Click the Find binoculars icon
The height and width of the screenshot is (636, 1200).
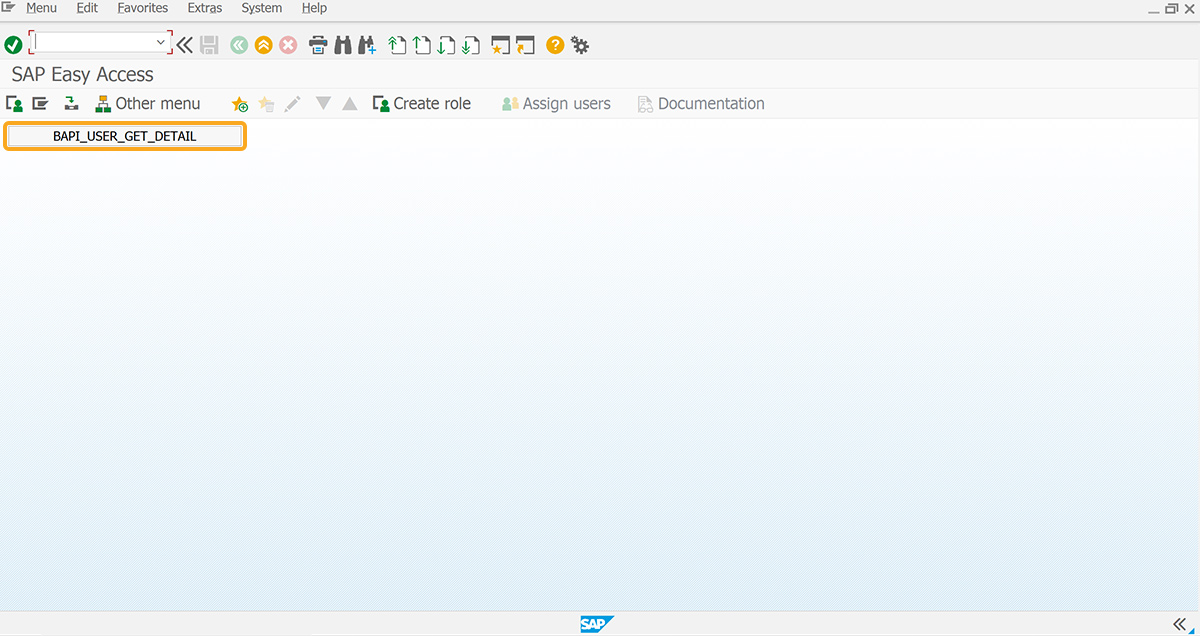pos(343,45)
